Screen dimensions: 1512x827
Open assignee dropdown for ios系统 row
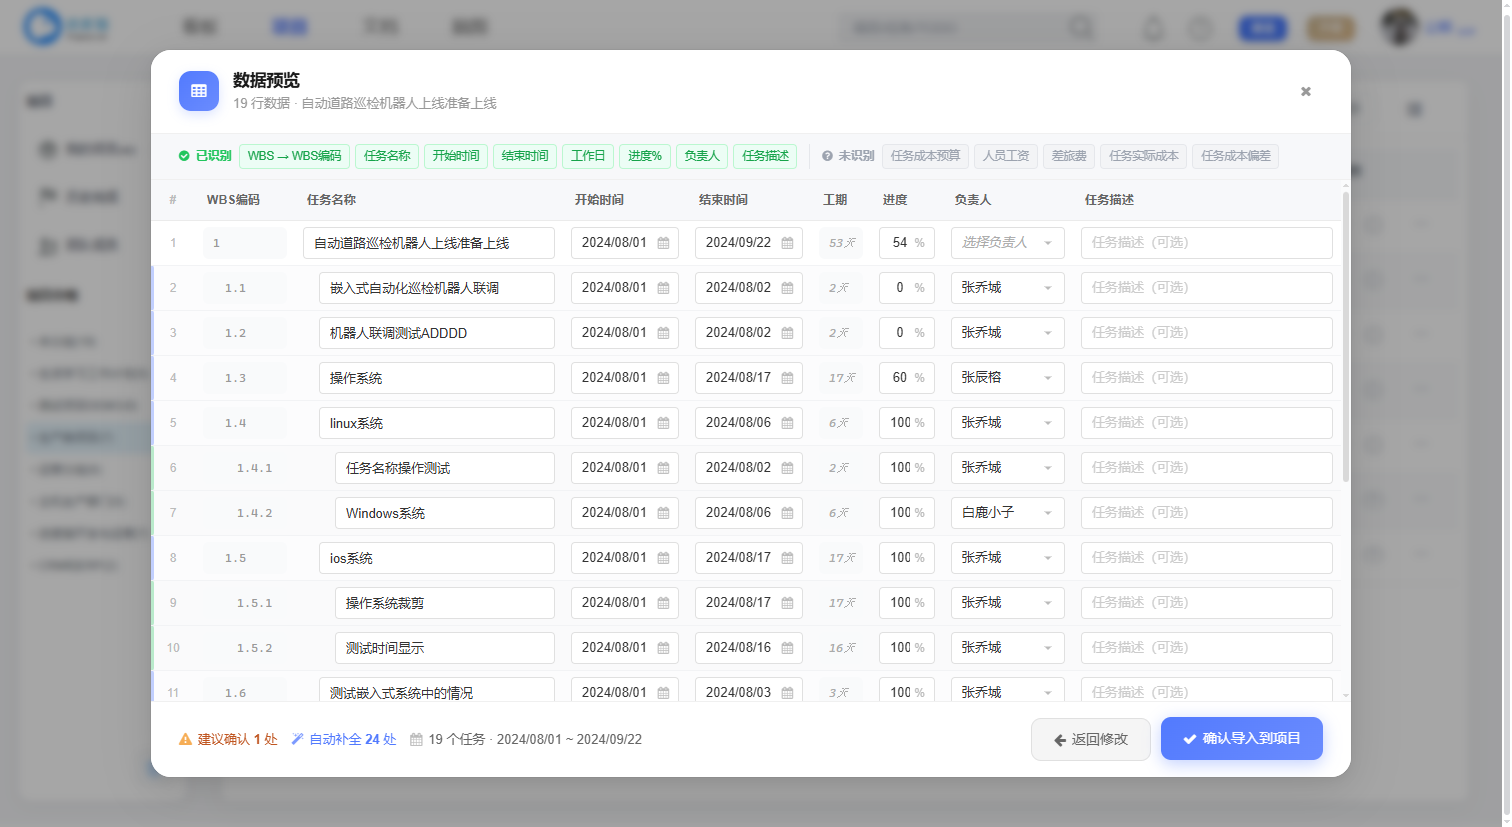(1007, 558)
